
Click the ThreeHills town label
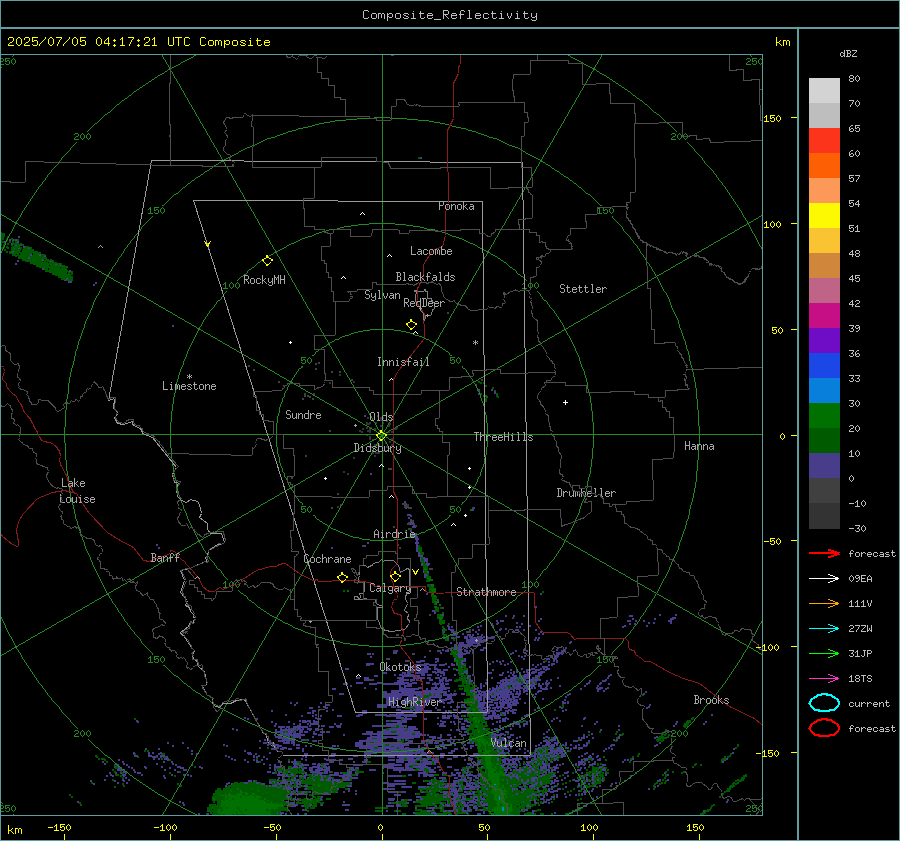(503, 437)
